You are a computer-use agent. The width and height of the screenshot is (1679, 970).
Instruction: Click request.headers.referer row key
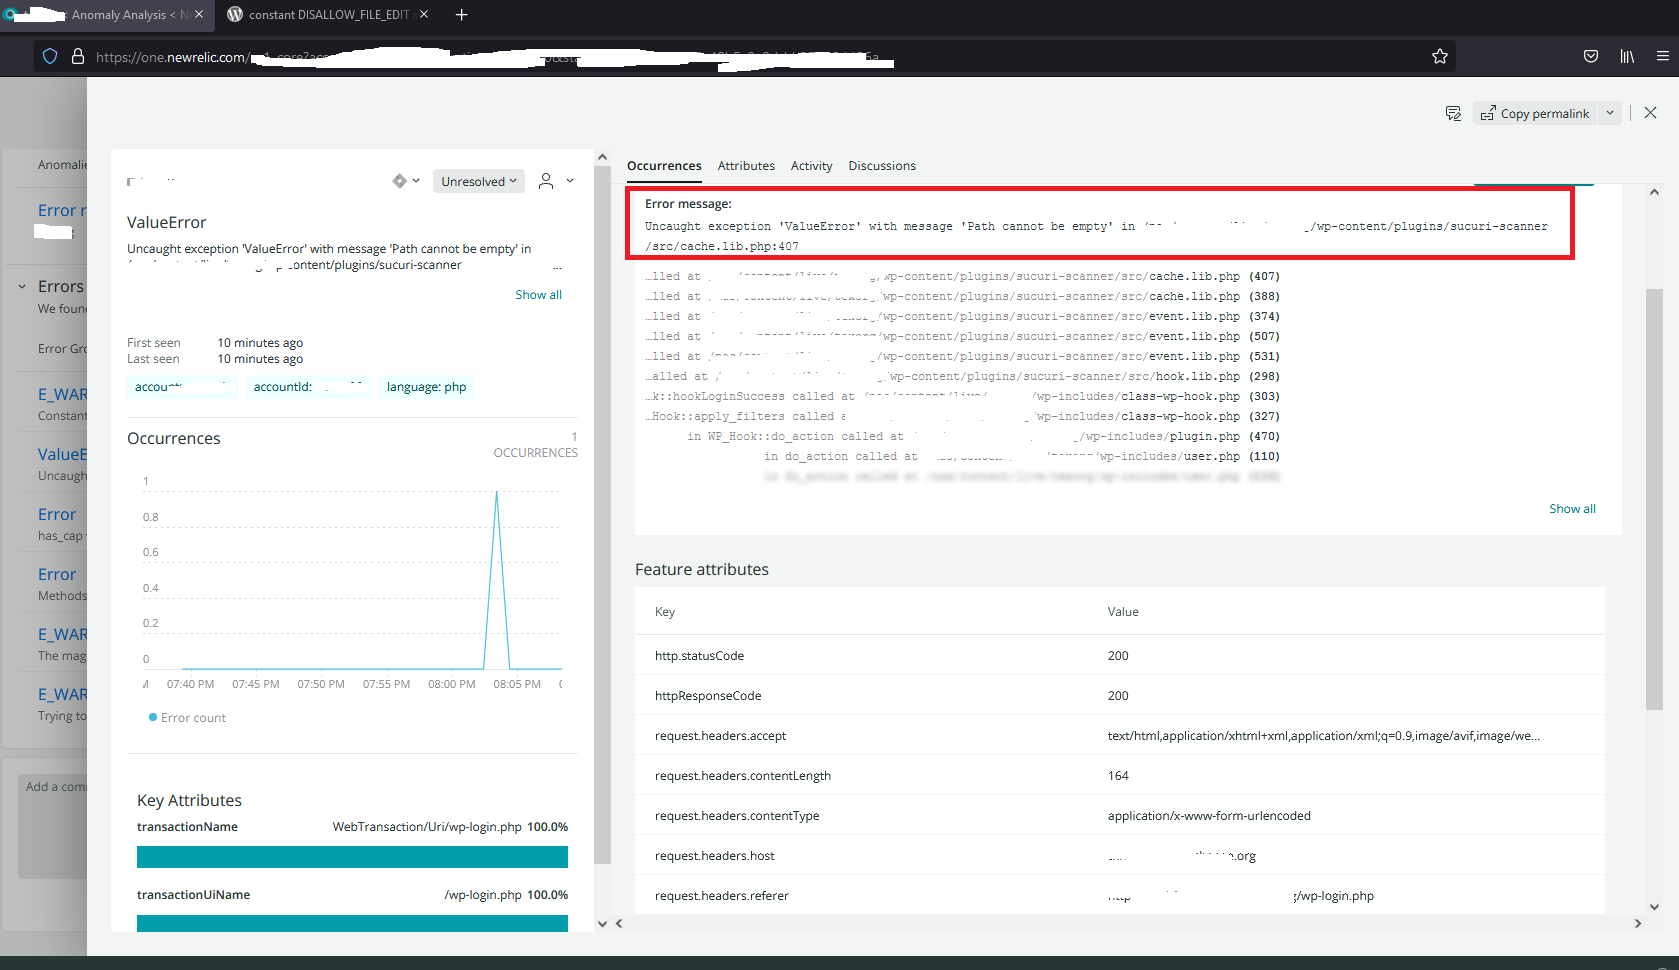point(722,895)
